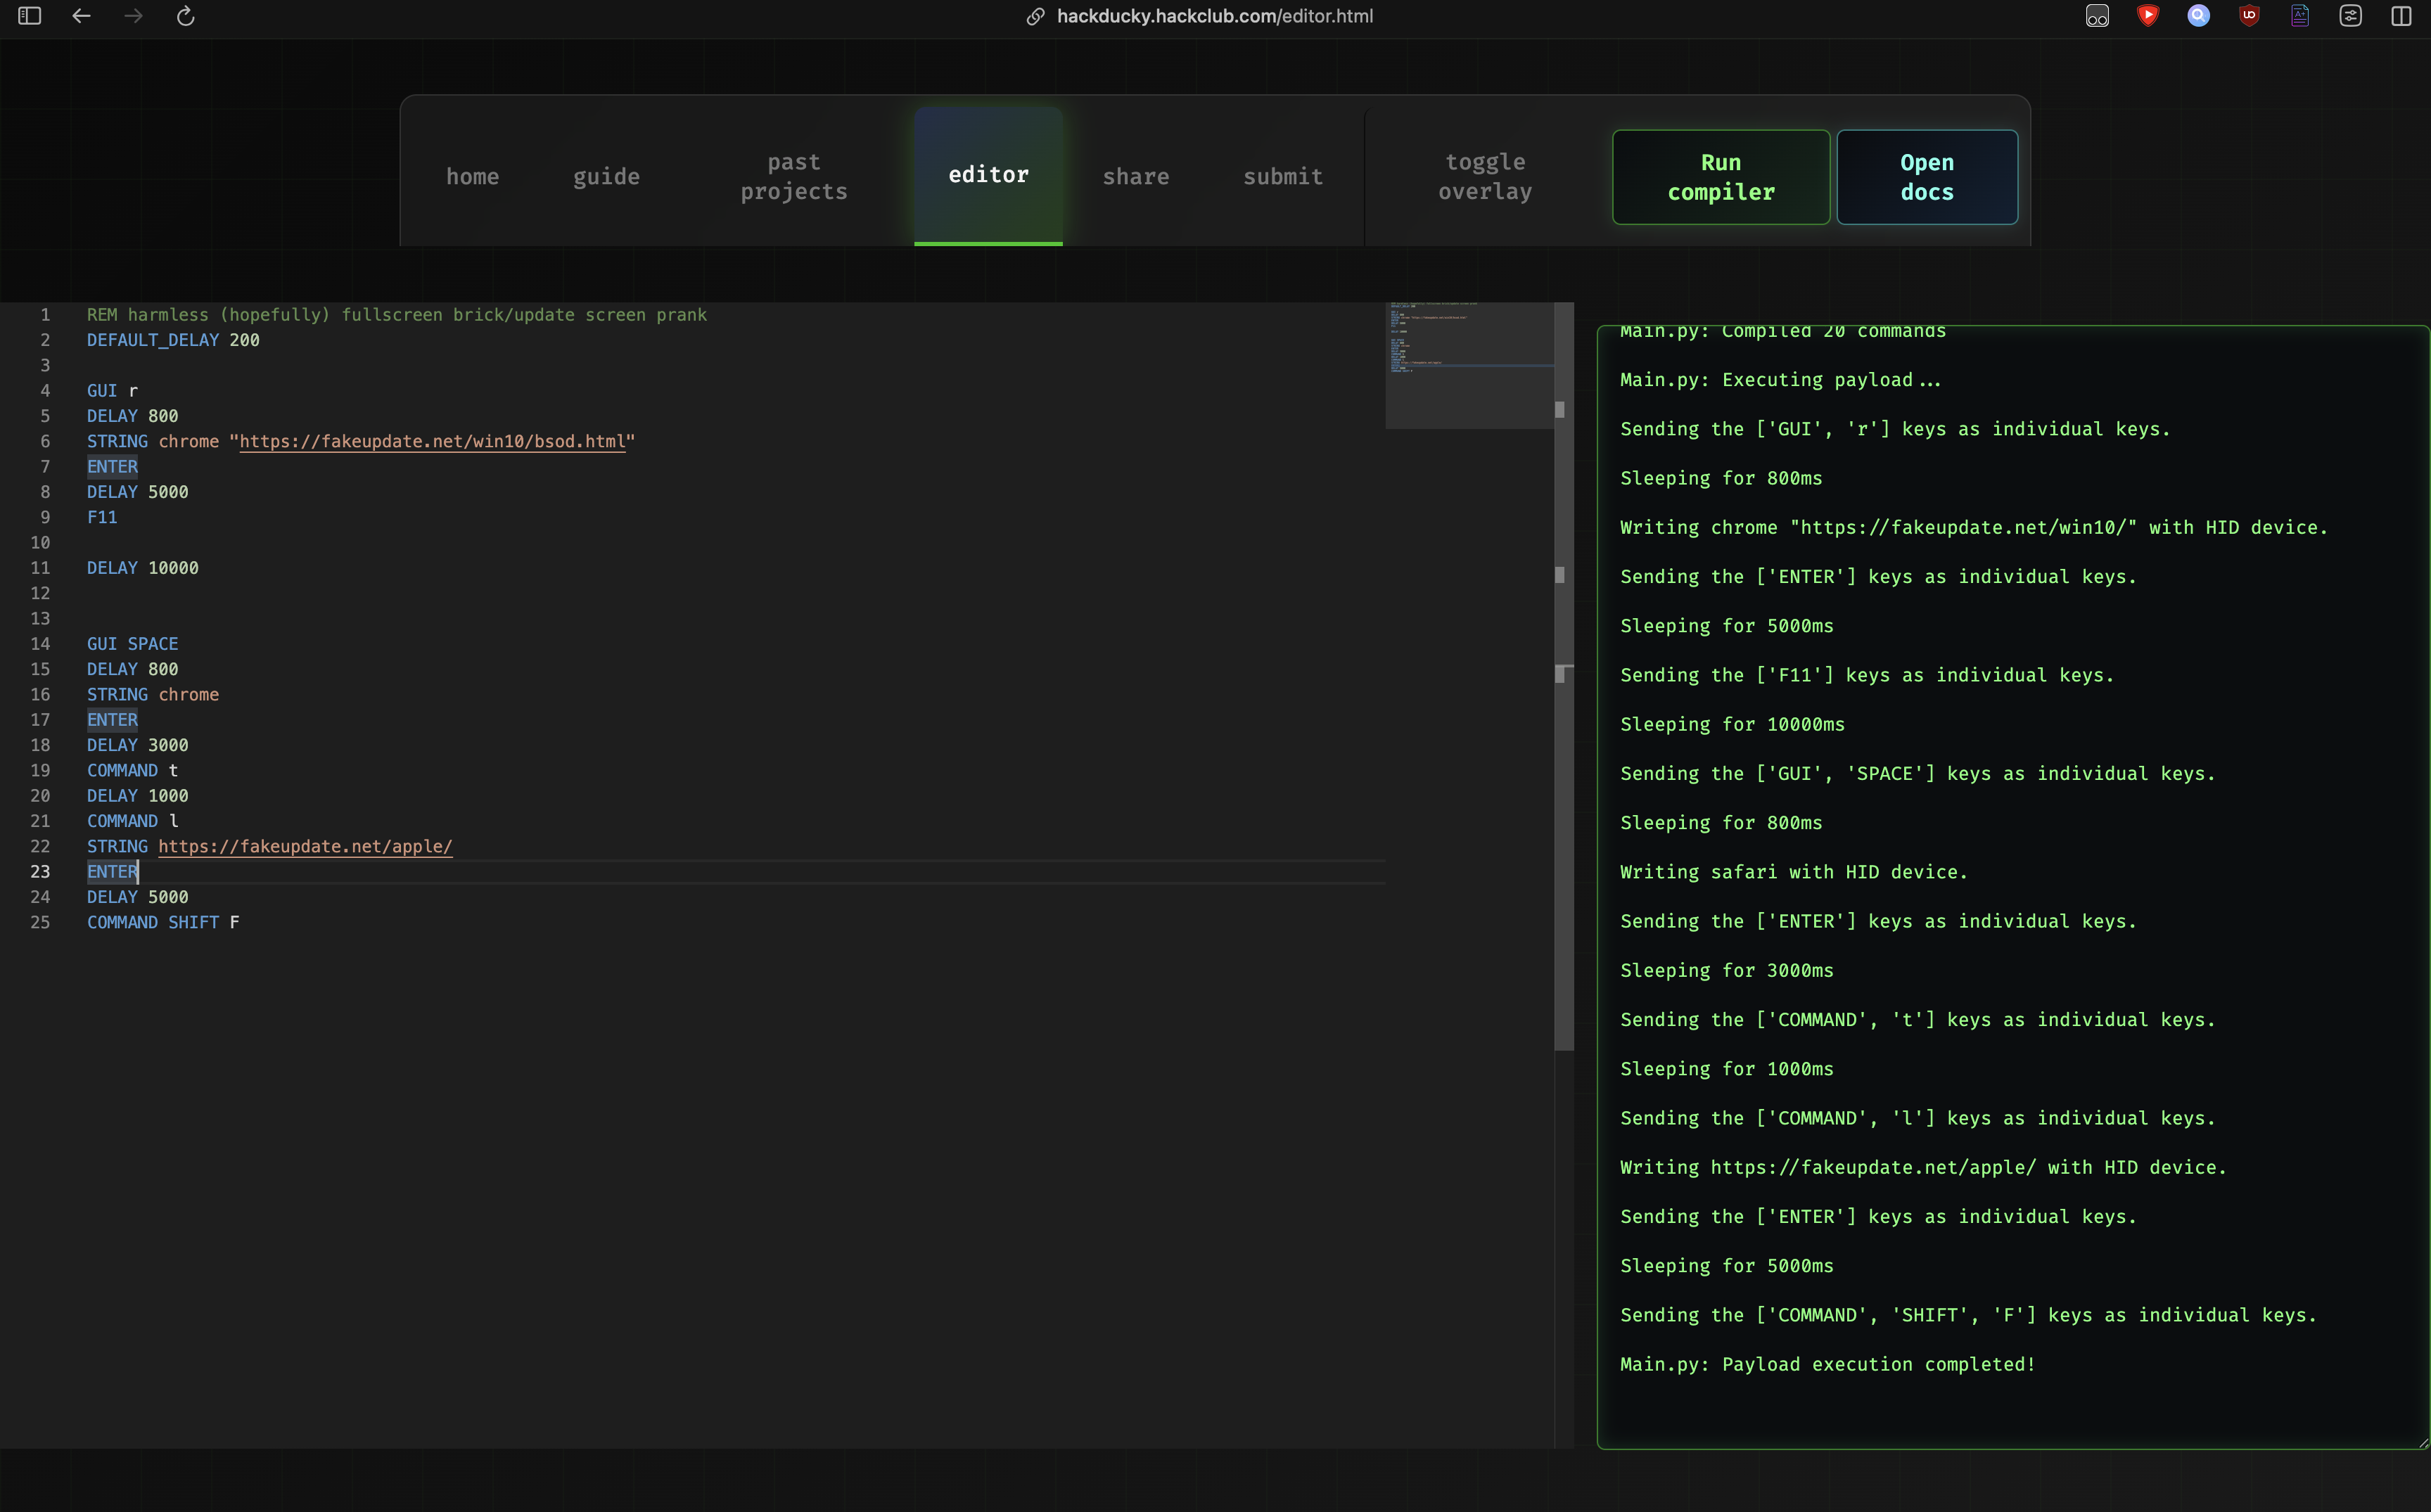Toggle the browser sidebar icon

(x=30, y=16)
